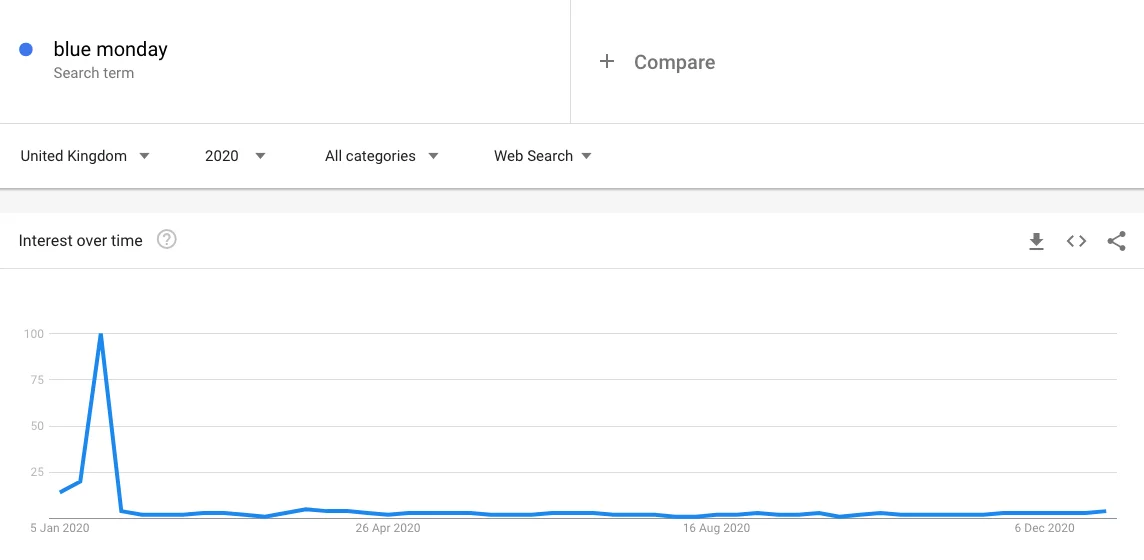Open the All categories dropdown
Viewport: 1144px width, 560px height.
pyautogui.click(x=382, y=156)
